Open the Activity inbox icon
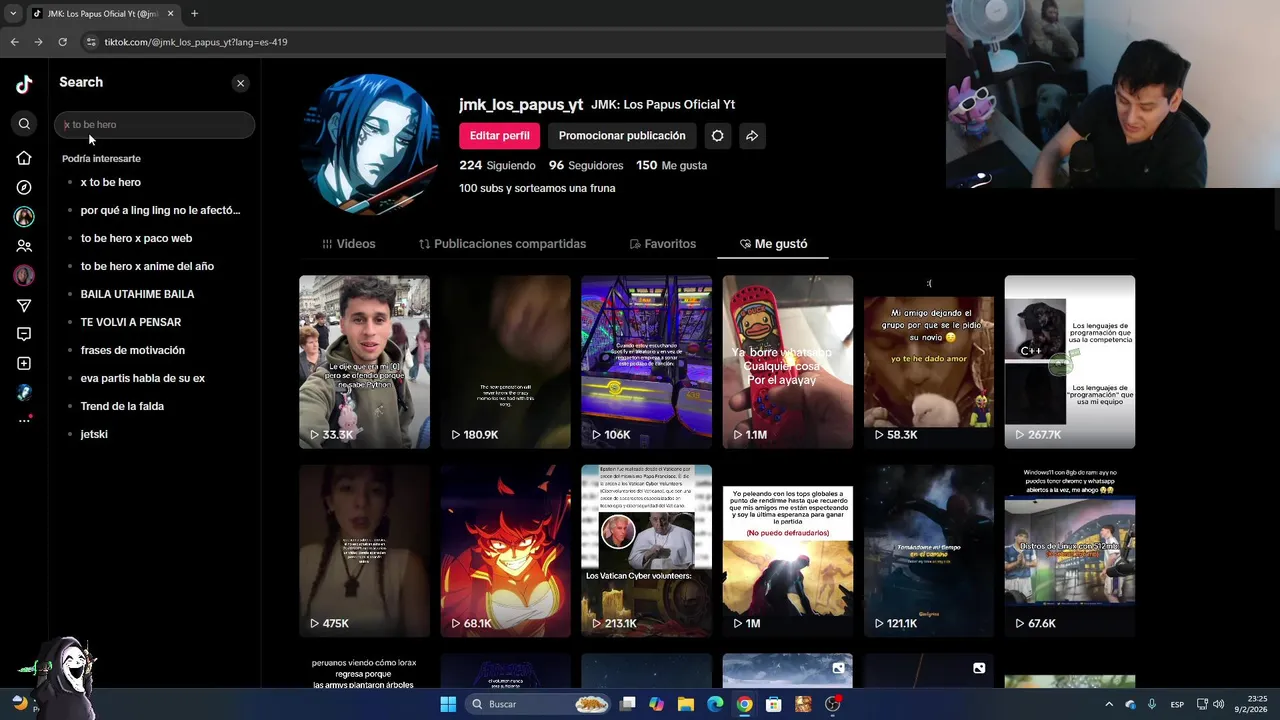 tap(24, 334)
